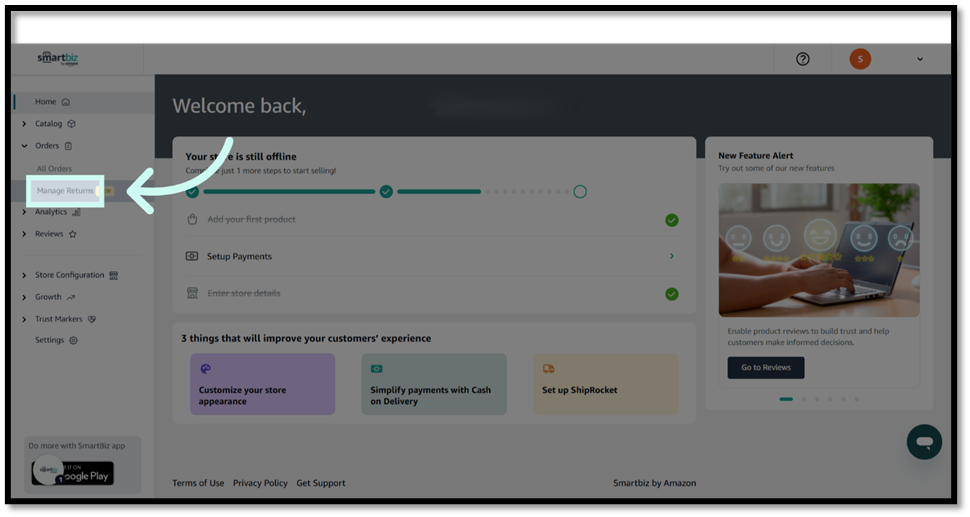Click the help question mark icon
970x517 pixels.
pos(802,59)
